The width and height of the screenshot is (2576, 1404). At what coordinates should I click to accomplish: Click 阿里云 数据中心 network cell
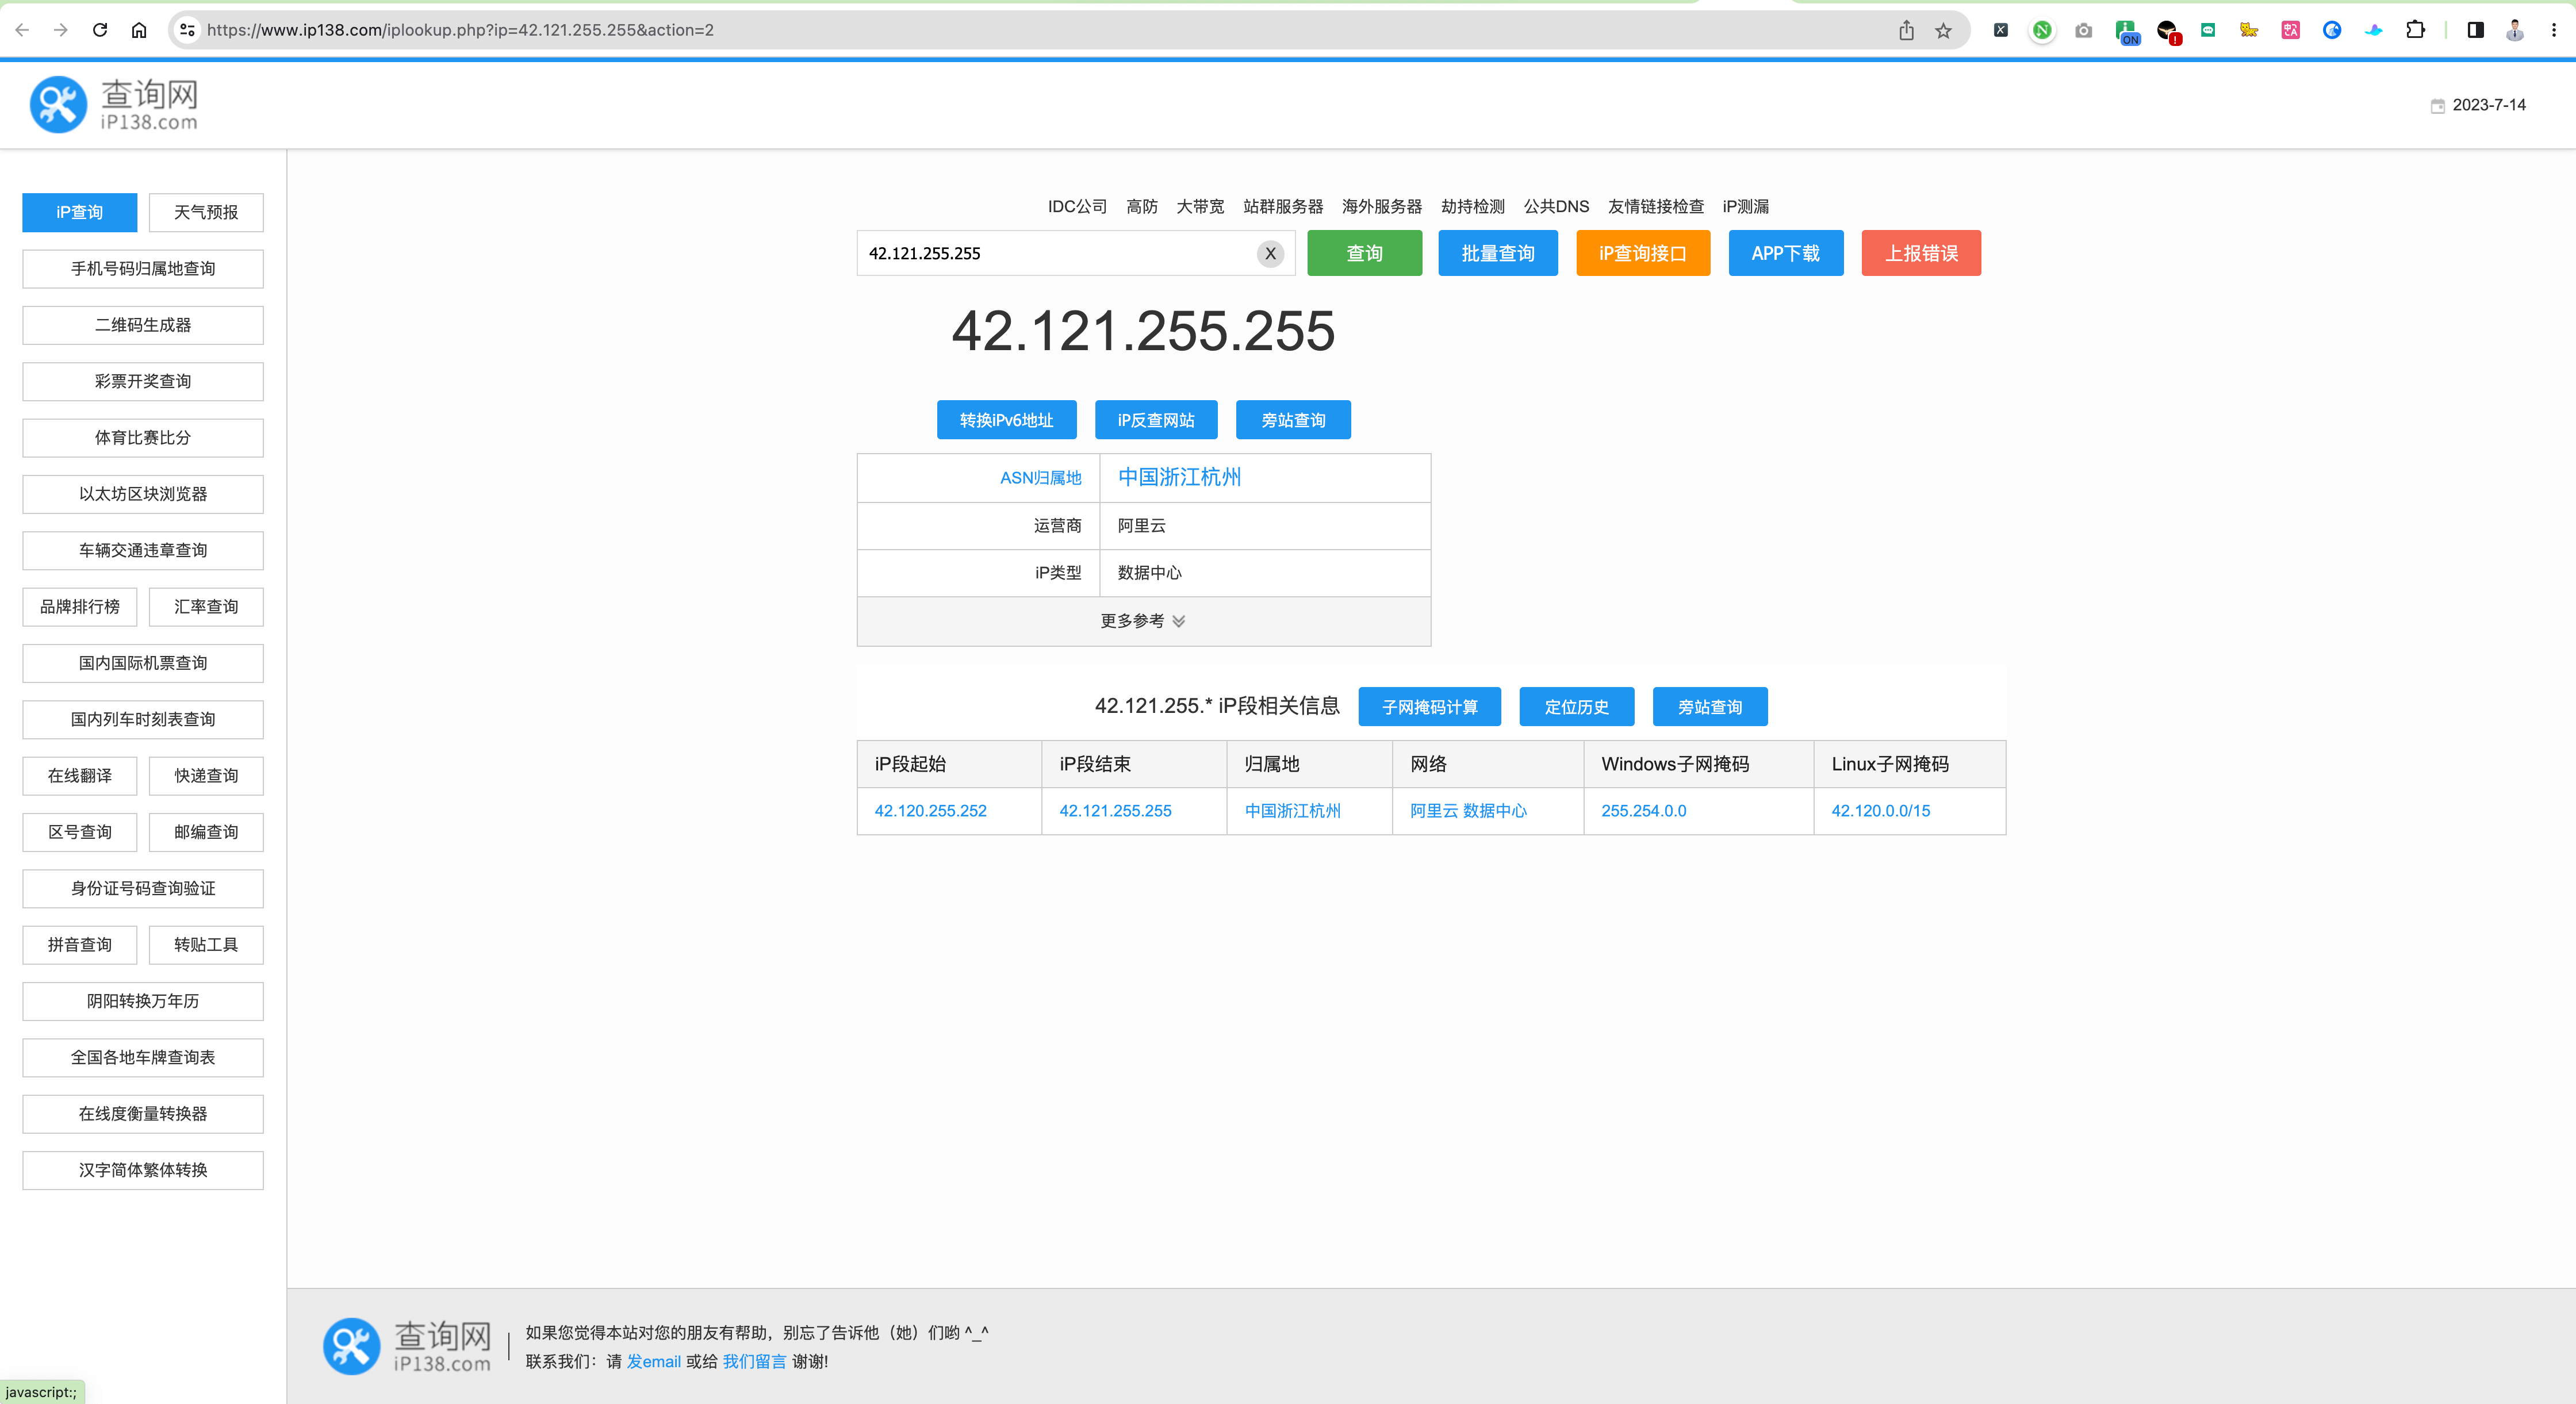[x=1468, y=811]
